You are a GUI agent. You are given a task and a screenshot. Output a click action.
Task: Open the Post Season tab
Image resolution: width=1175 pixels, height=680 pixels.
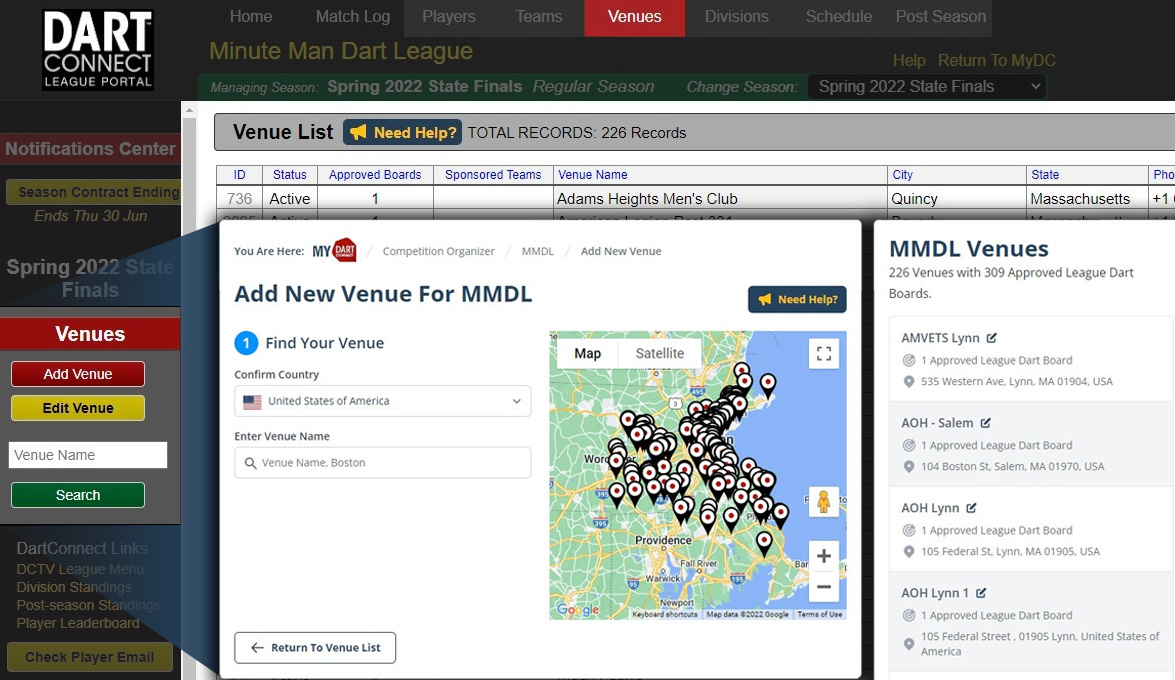click(x=940, y=16)
